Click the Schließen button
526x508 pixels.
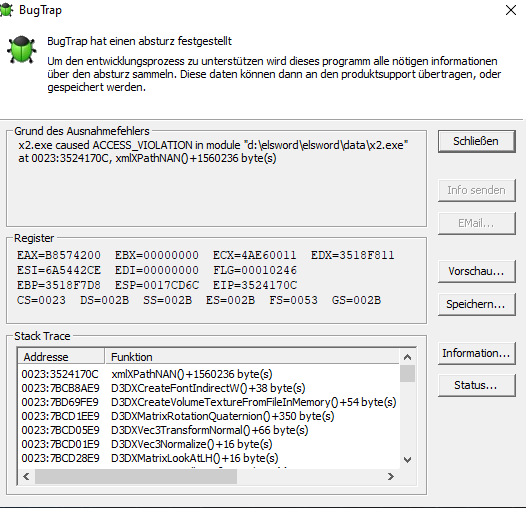point(476,141)
